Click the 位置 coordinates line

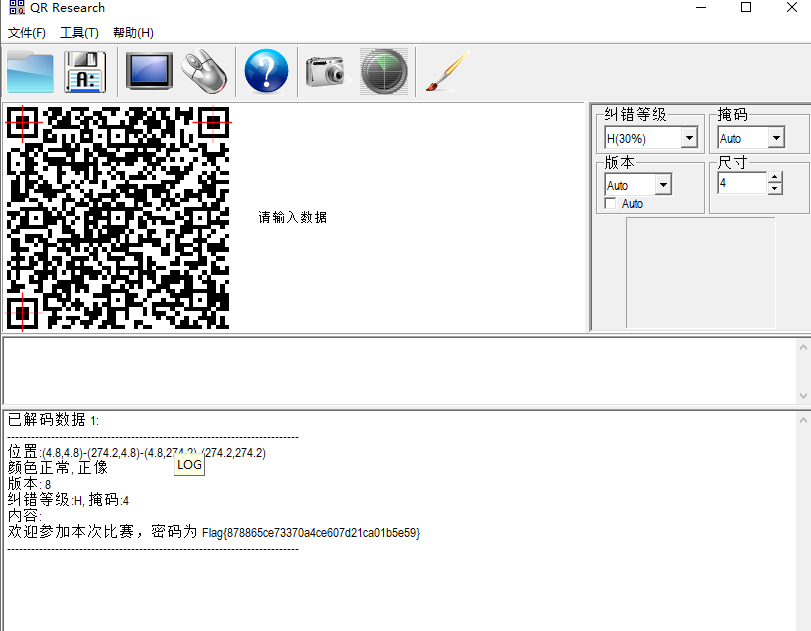click(137, 453)
